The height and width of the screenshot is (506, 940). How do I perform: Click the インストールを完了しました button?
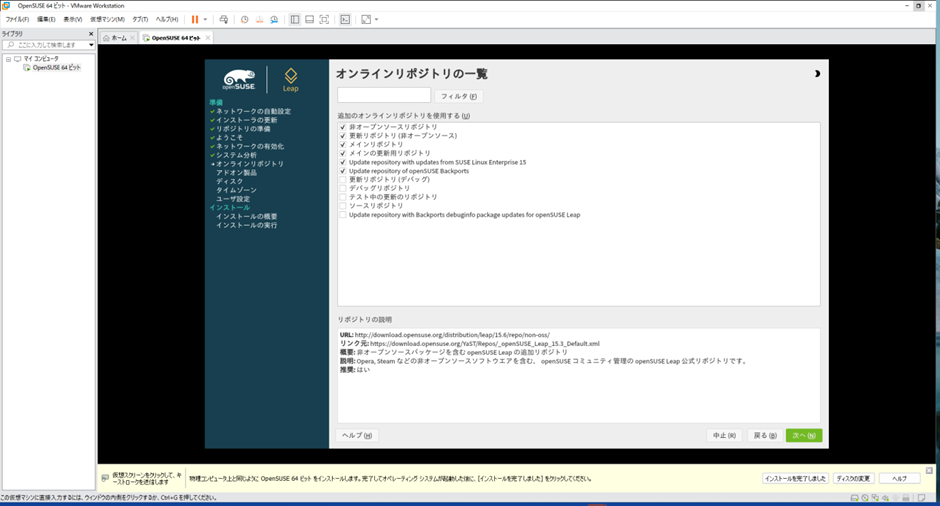click(x=795, y=478)
